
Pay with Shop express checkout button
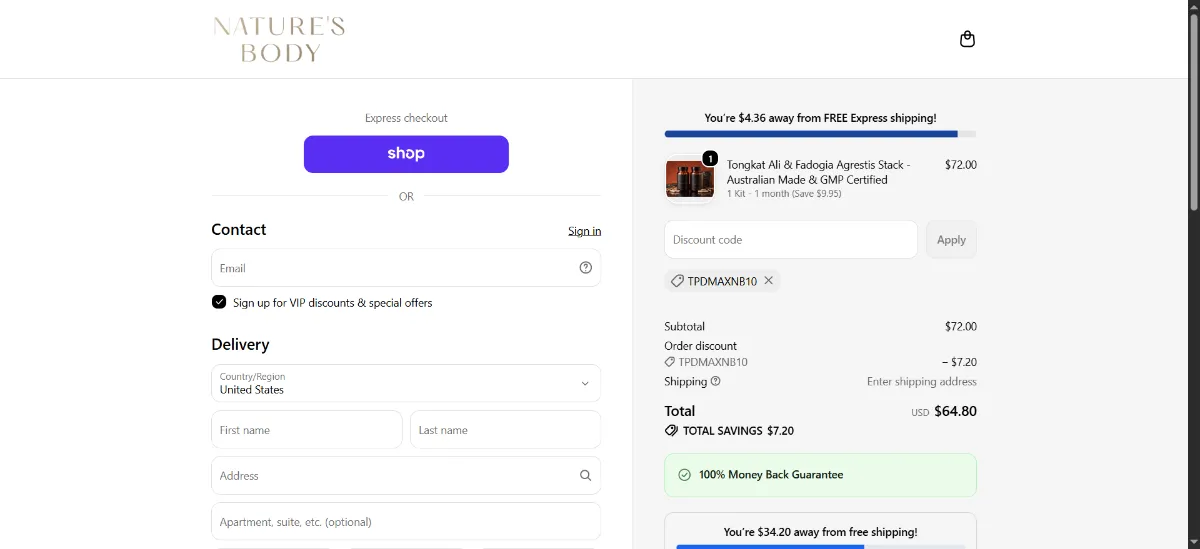click(x=406, y=154)
